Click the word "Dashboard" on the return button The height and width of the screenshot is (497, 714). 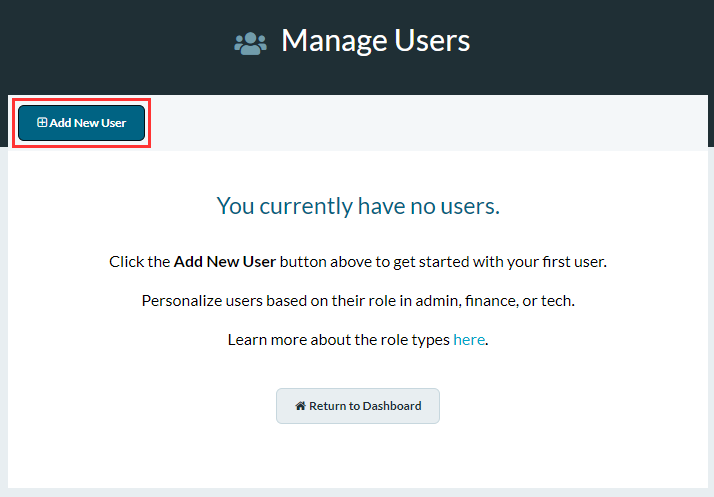[x=392, y=406]
